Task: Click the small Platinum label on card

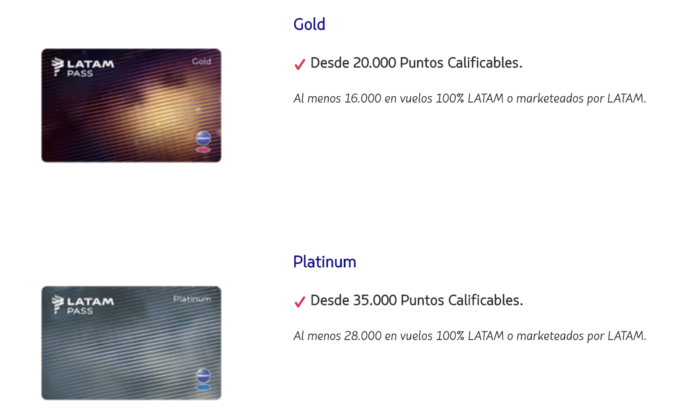Action: point(192,299)
